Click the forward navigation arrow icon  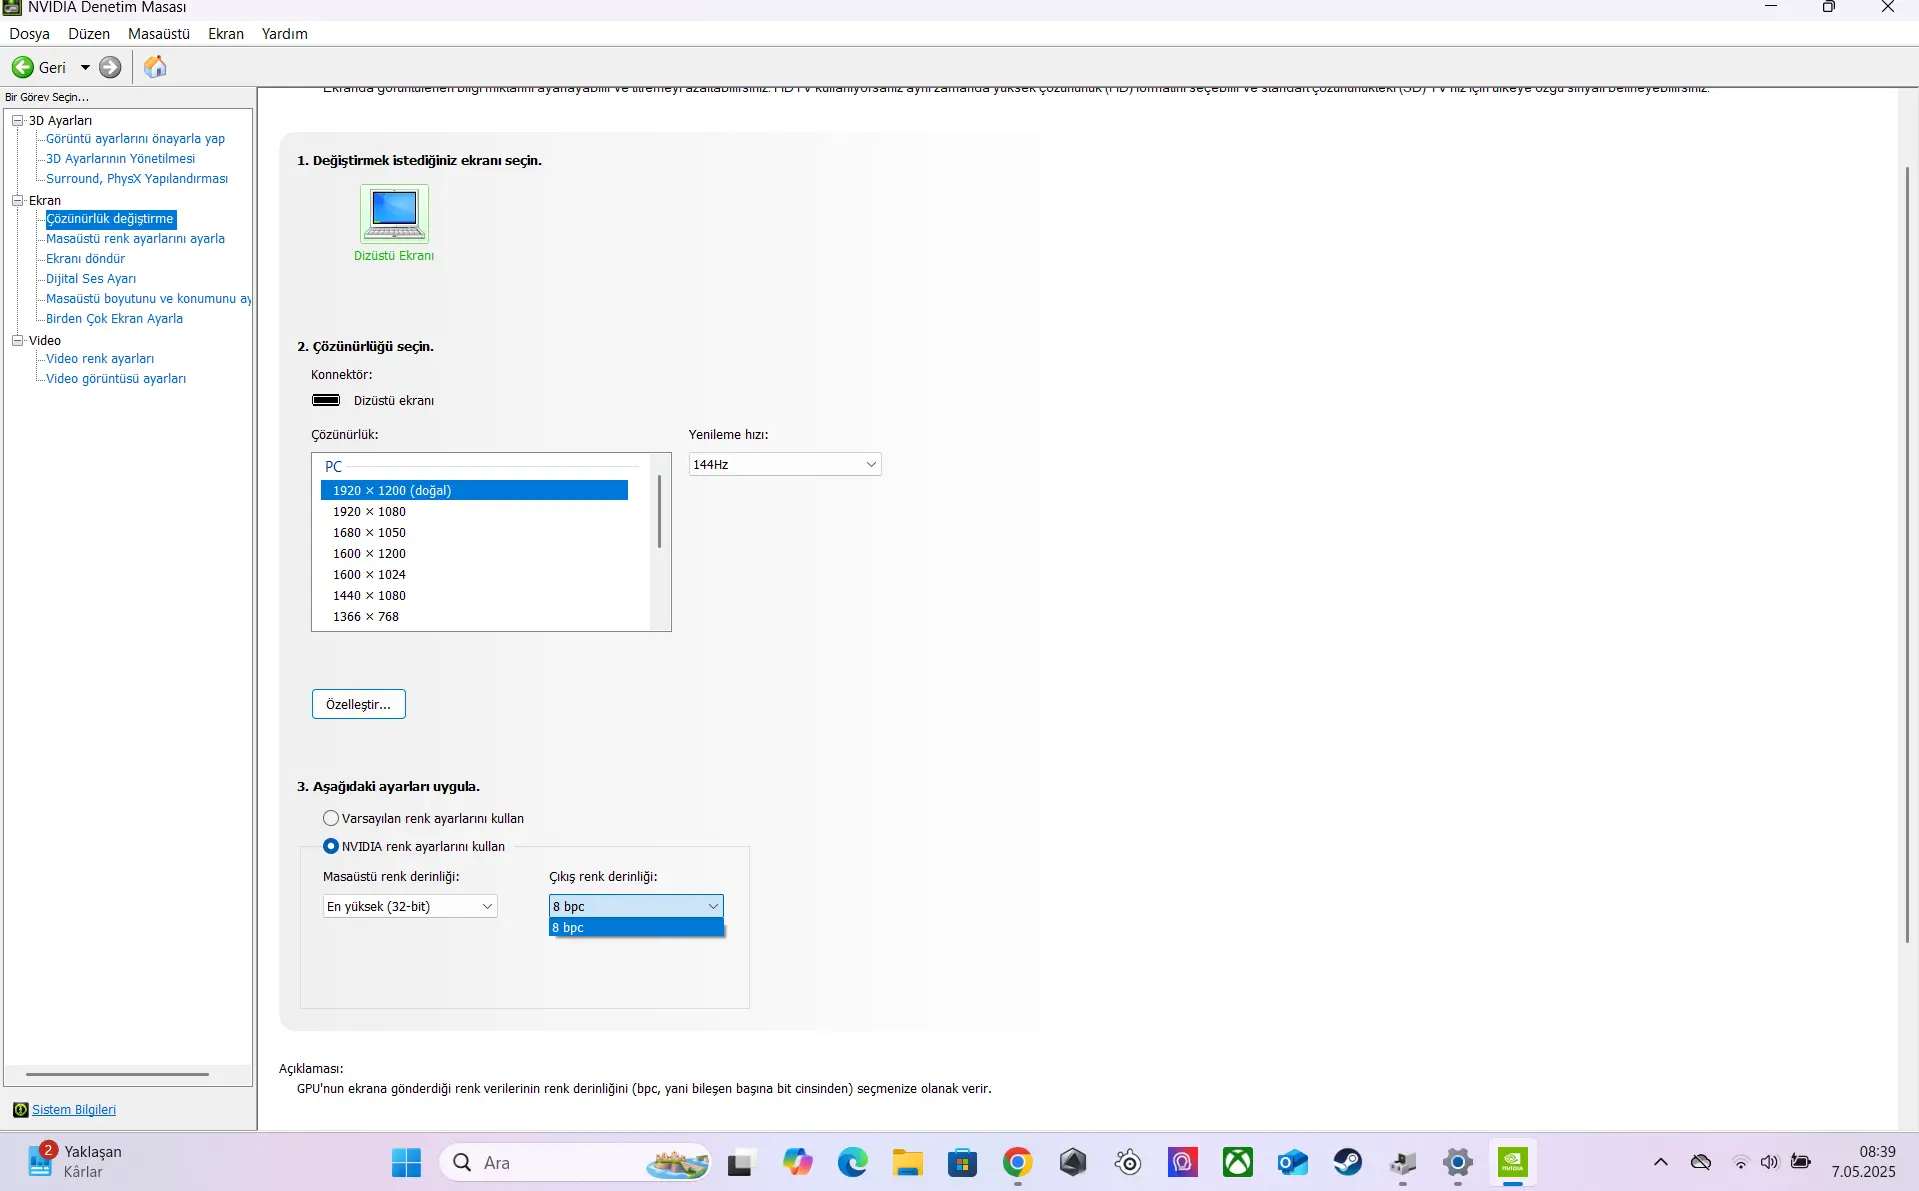click(x=110, y=67)
